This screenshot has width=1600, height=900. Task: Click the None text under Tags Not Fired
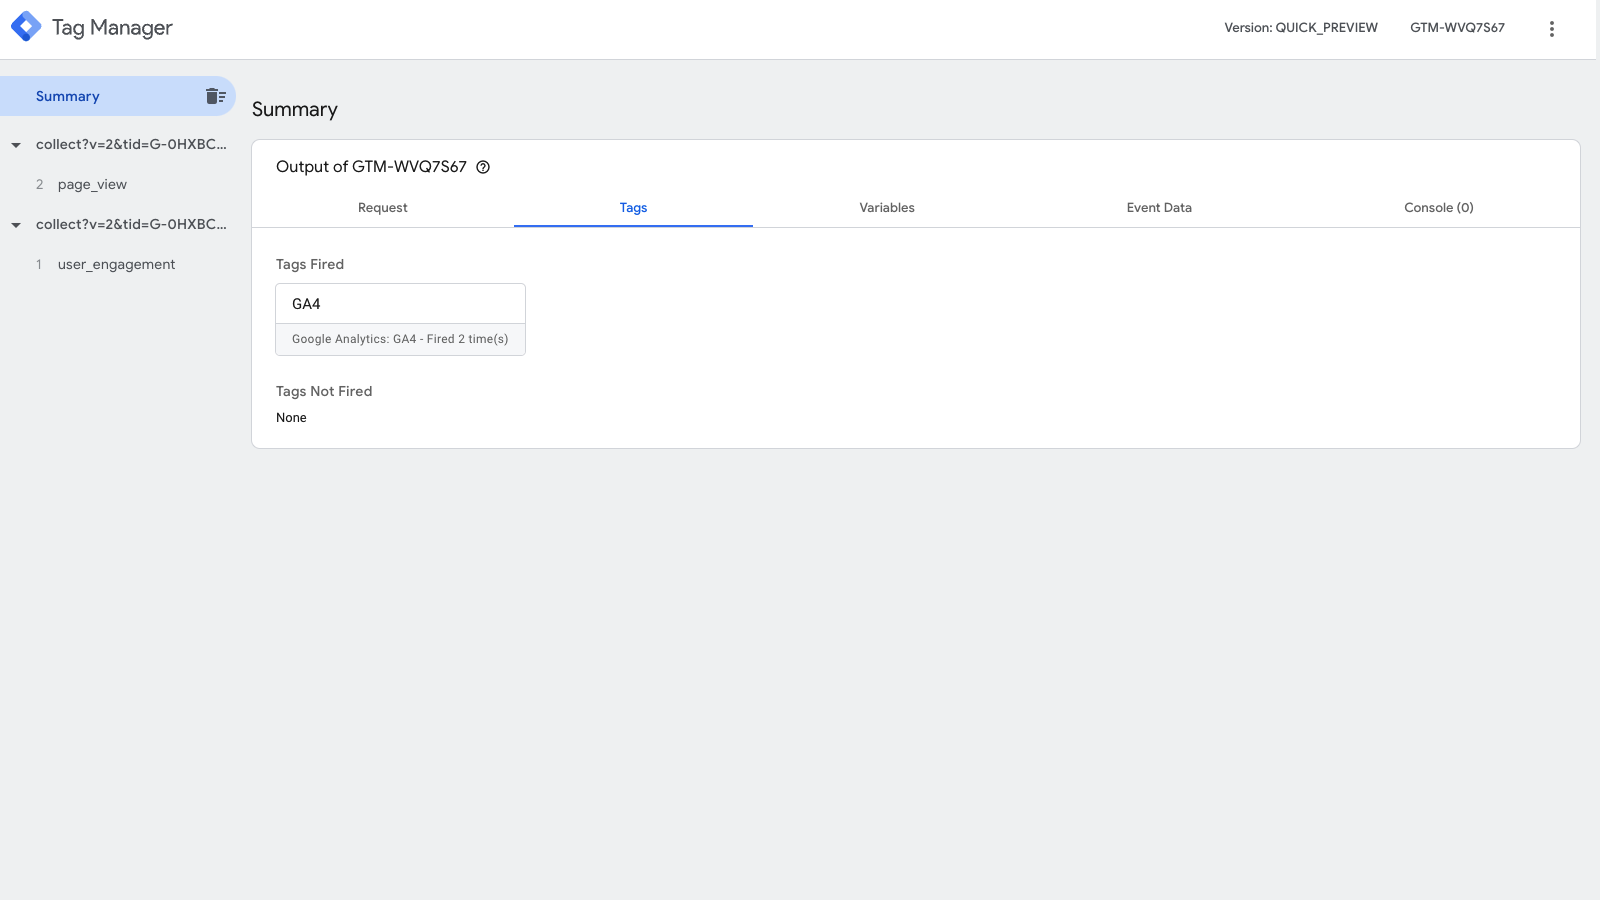[x=291, y=418]
